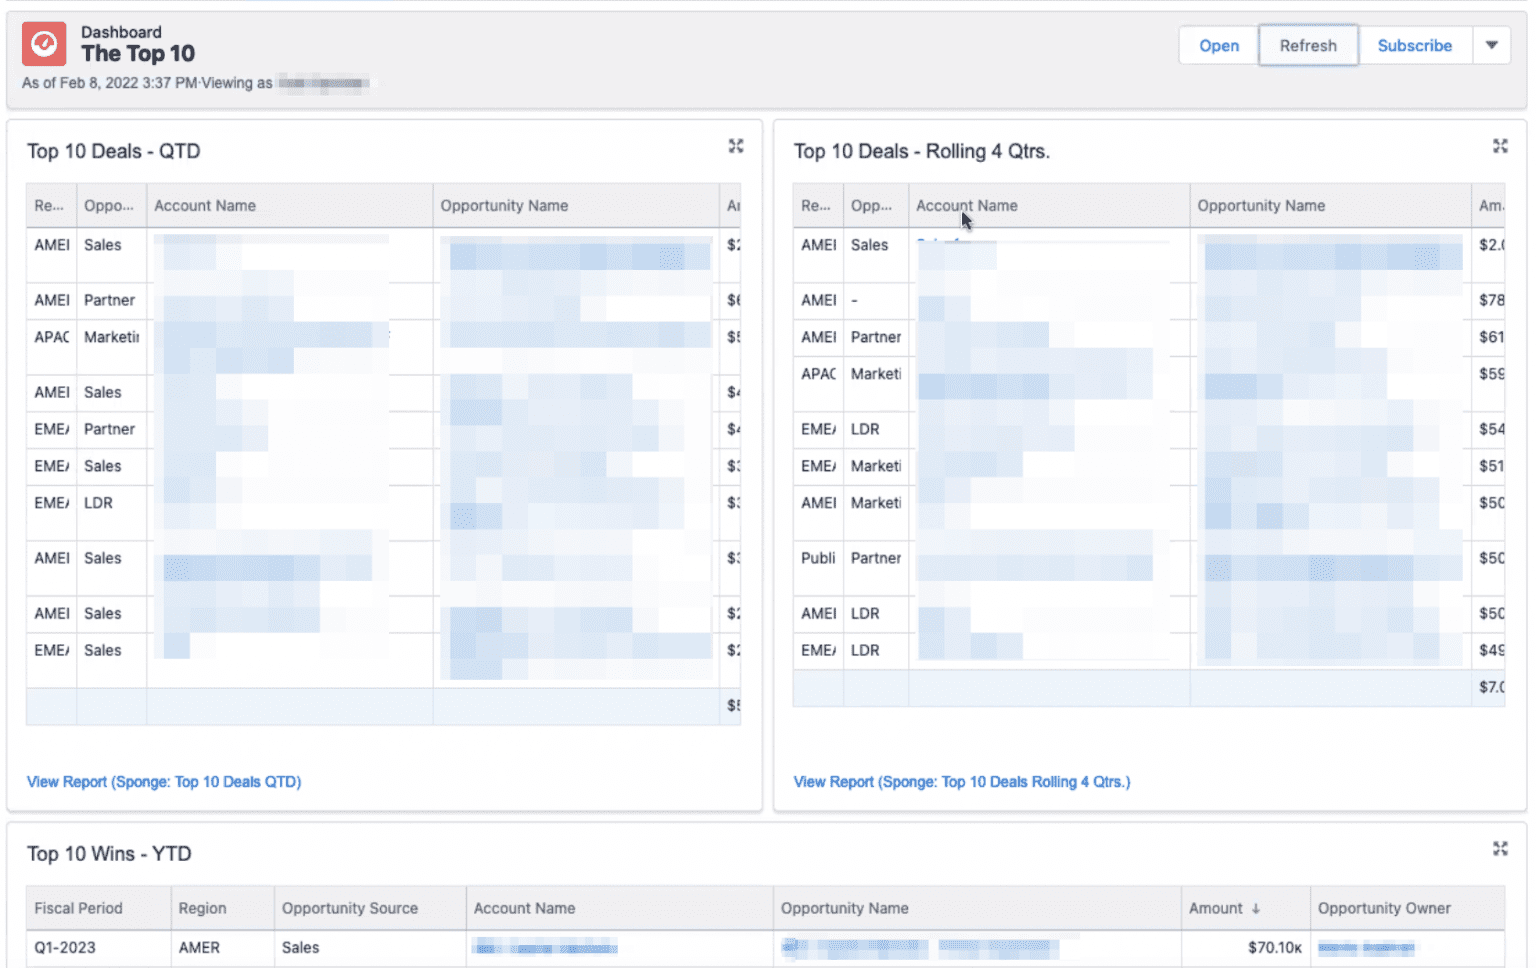The width and height of the screenshot is (1536, 968).
Task: Refresh the dashboard
Action: point(1307,45)
